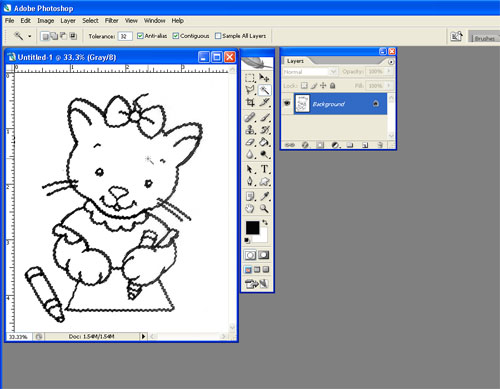Switch to Quick Mask Mode
Image resolution: width=500 pixels, height=389 pixels.
(x=264, y=255)
